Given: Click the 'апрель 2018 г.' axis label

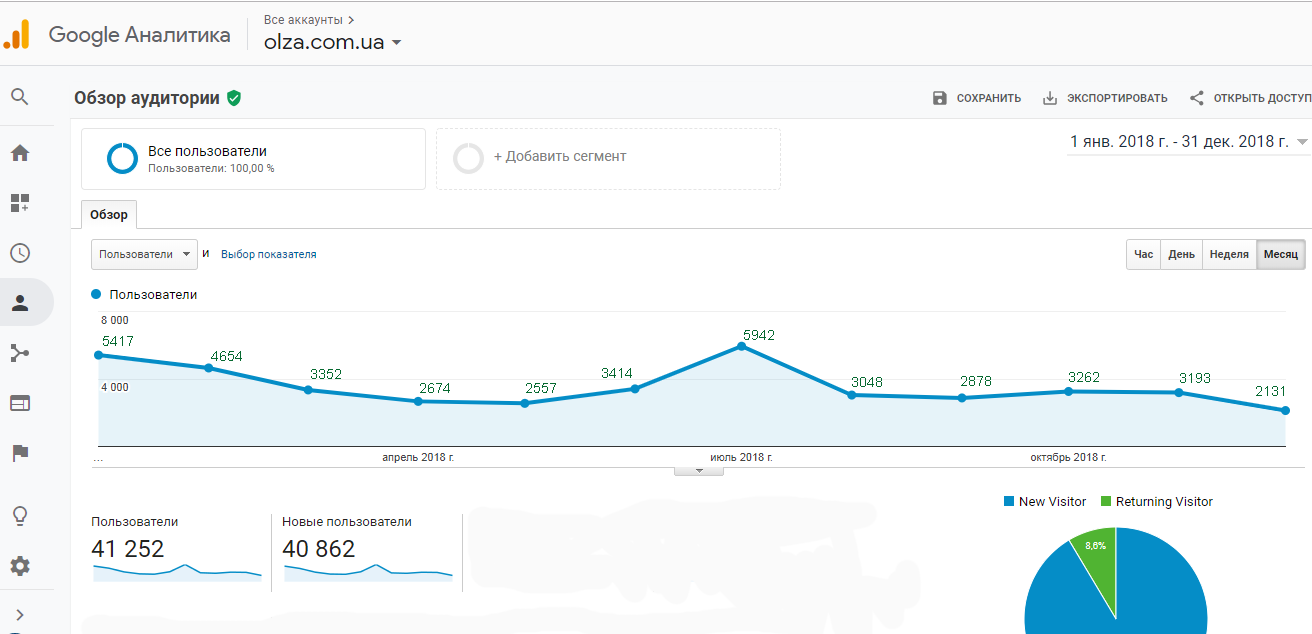Looking at the screenshot, I should pyautogui.click(x=418, y=457).
